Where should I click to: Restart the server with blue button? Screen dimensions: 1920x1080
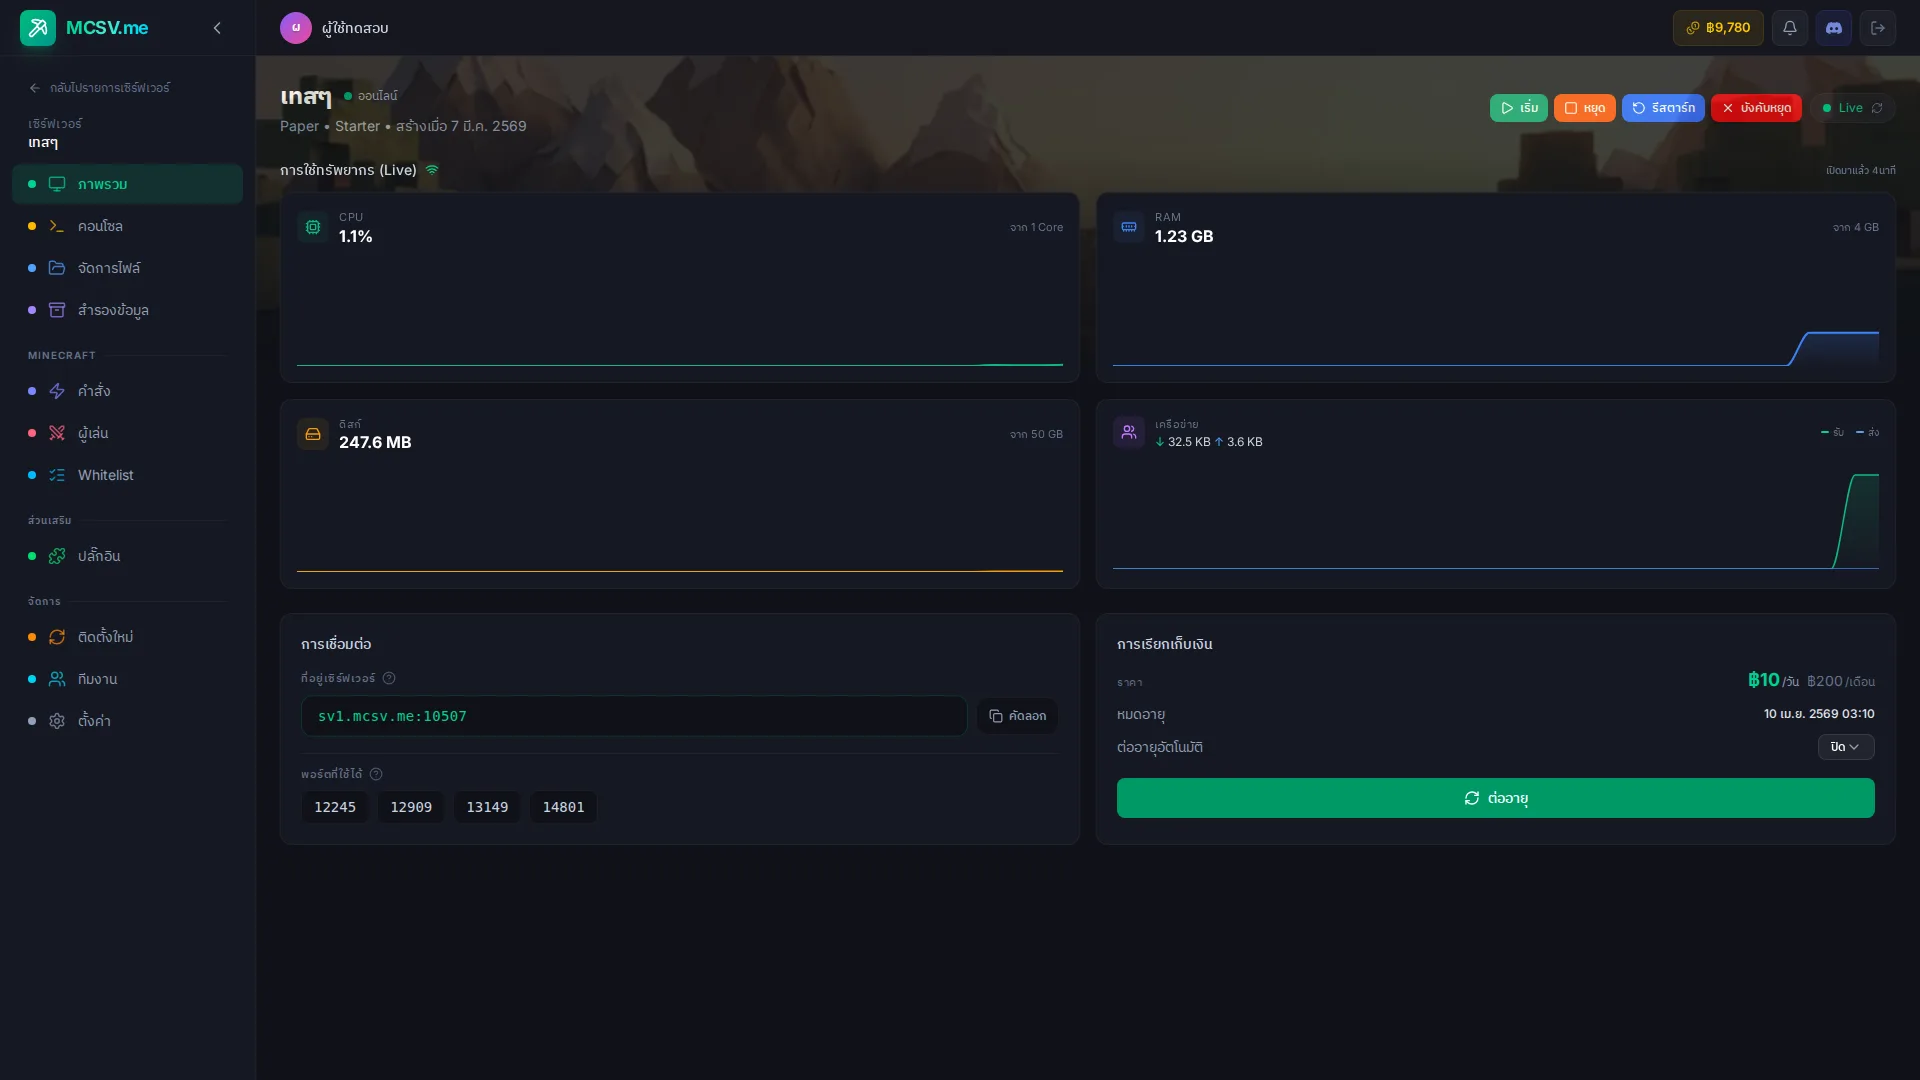[x=1662, y=108]
